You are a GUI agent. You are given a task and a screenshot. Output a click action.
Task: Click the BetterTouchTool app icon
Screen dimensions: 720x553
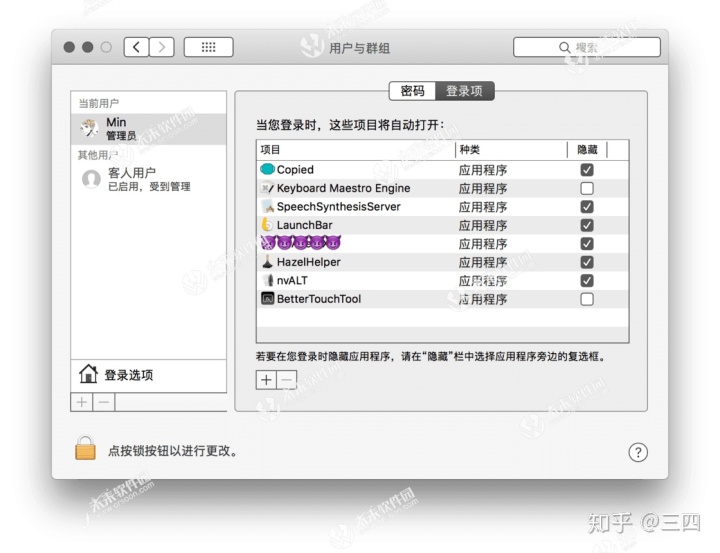267,299
